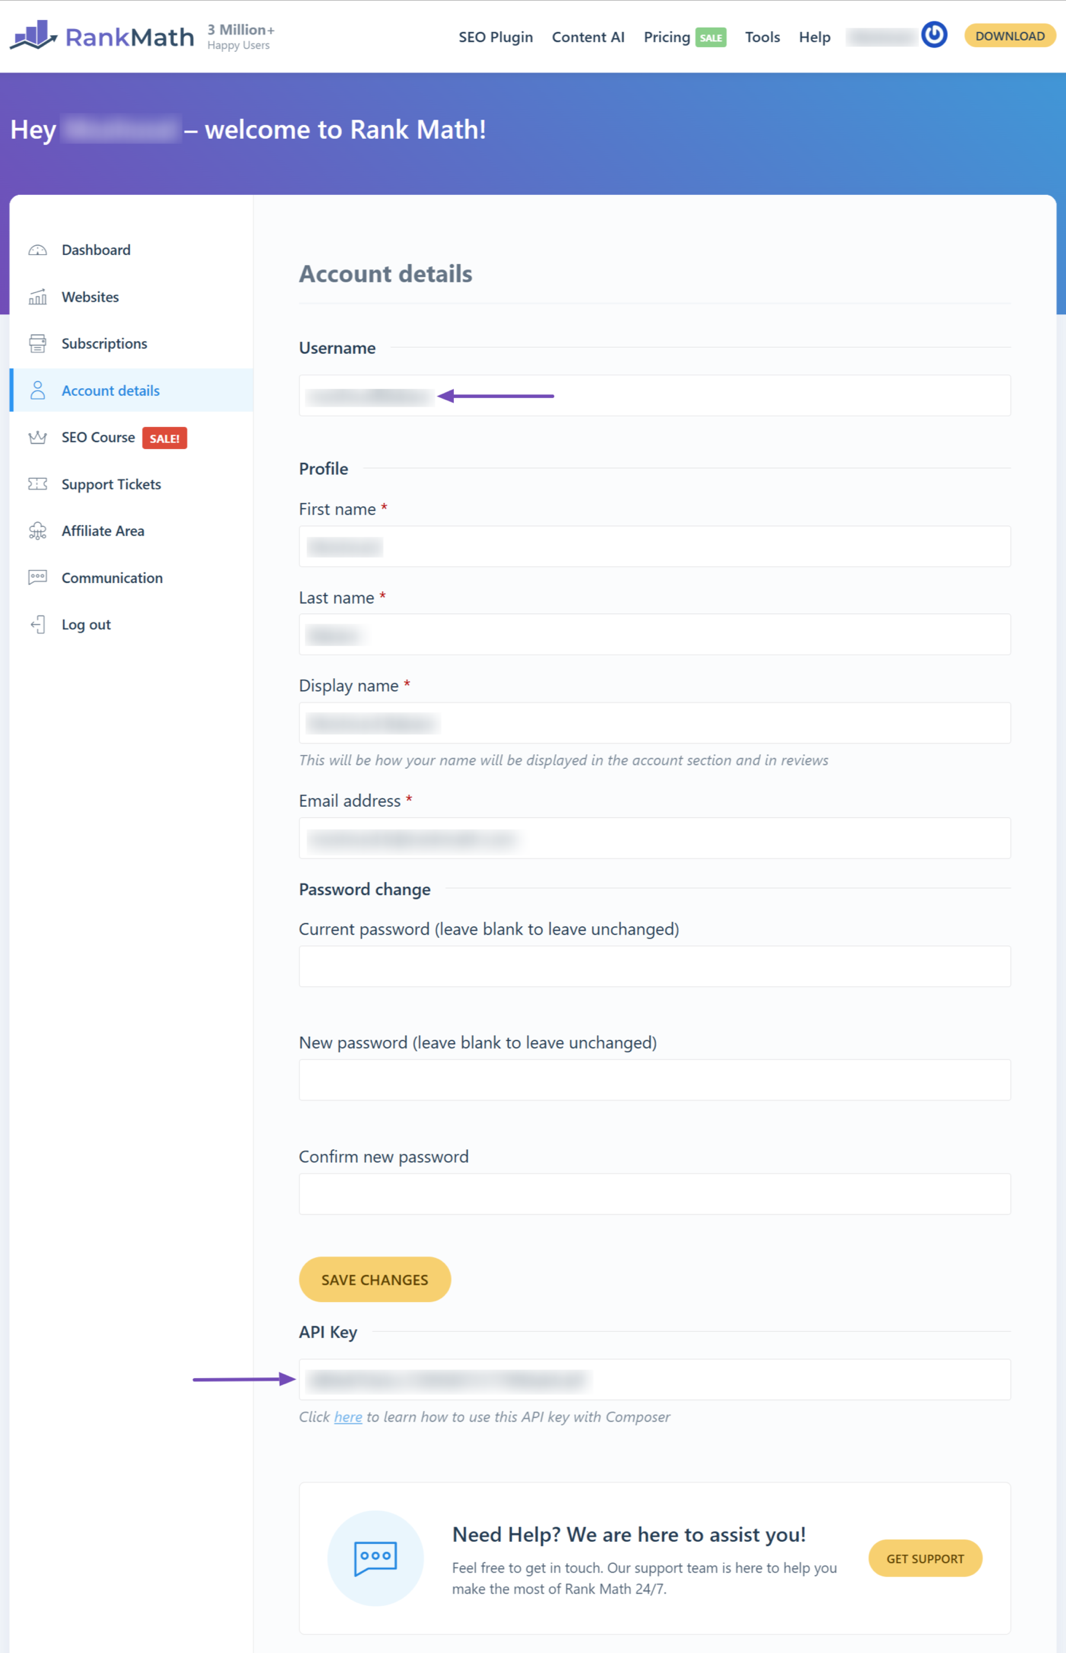This screenshot has width=1066, height=1653.
Task: Open Help menu
Action: pos(815,37)
